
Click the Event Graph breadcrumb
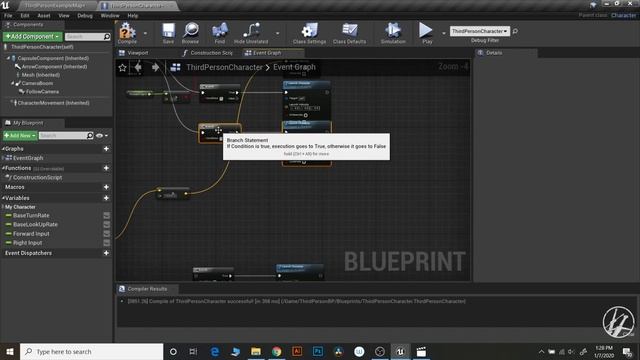pyautogui.click(x=294, y=67)
